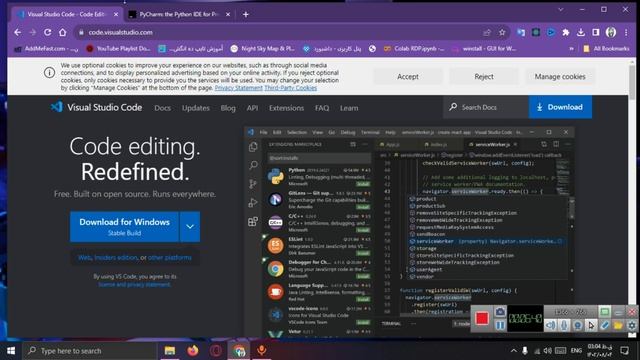Share this page via the share icon
The height and width of the screenshot is (360, 640).
pos(487,32)
